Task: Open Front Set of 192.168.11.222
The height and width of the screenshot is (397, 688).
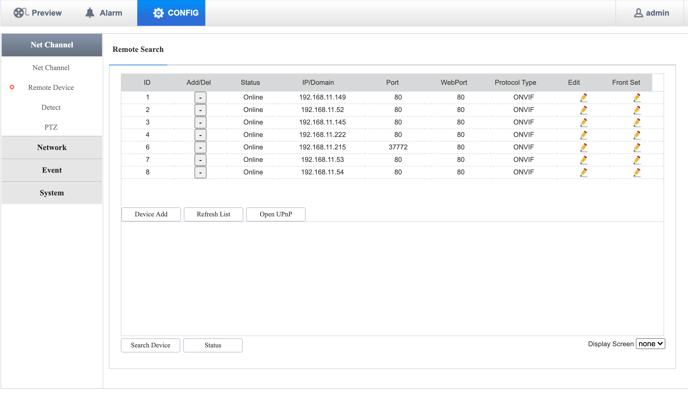Action: click(x=637, y=135)
